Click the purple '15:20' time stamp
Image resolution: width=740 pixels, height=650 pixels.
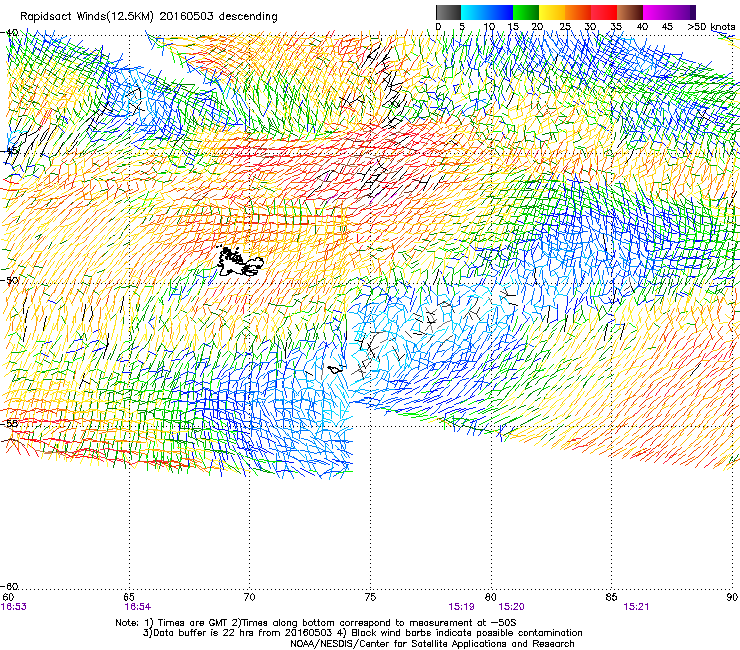512,607
